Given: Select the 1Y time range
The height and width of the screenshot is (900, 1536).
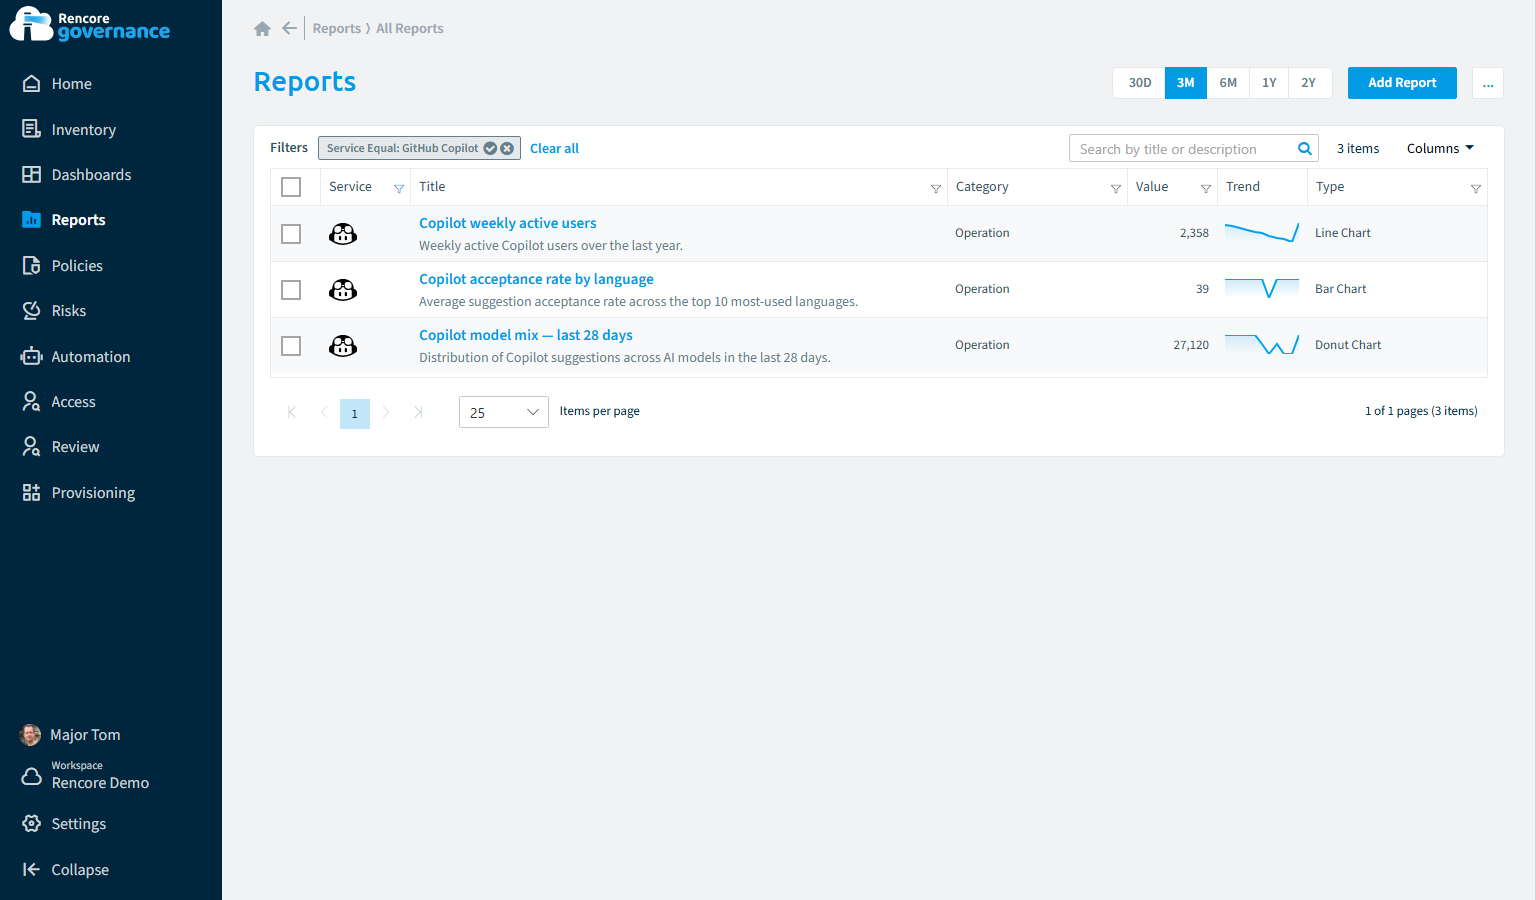Looking at the screenshot, I should coord(1269,83).
